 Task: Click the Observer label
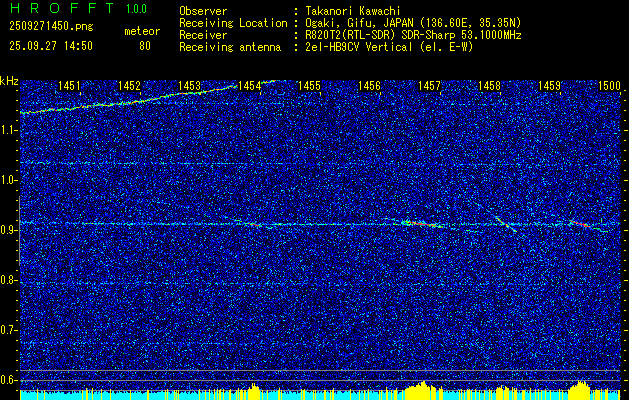[203, 11]
